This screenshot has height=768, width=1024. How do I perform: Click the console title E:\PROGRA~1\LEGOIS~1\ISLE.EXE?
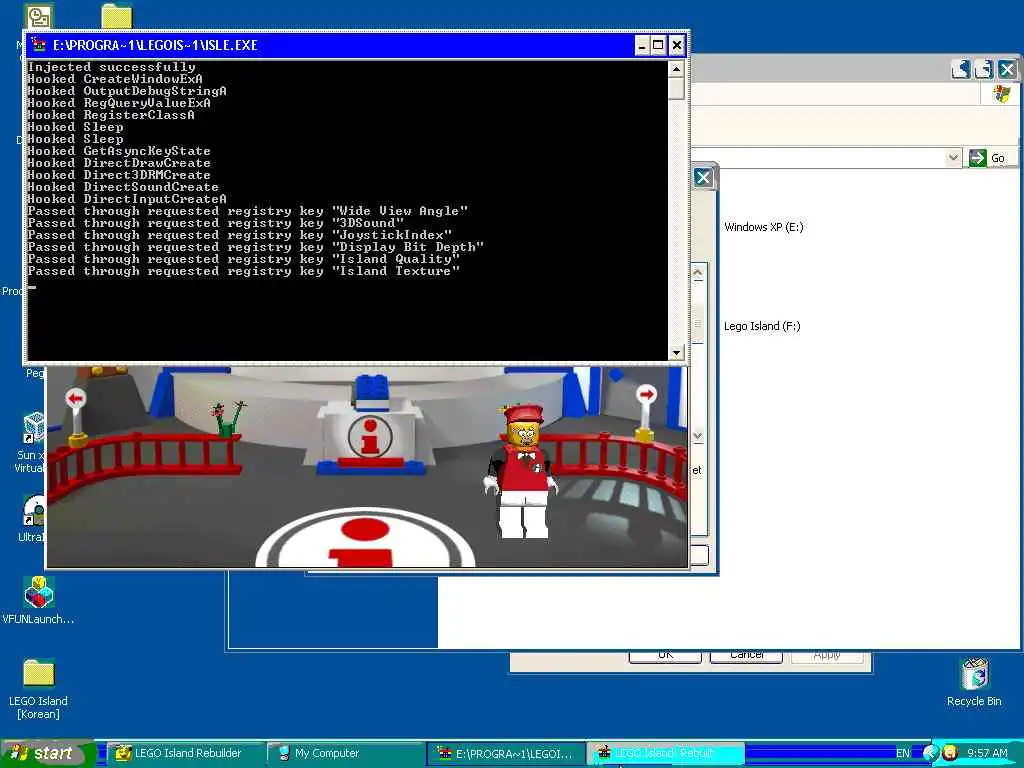click(x=155, y=45)
